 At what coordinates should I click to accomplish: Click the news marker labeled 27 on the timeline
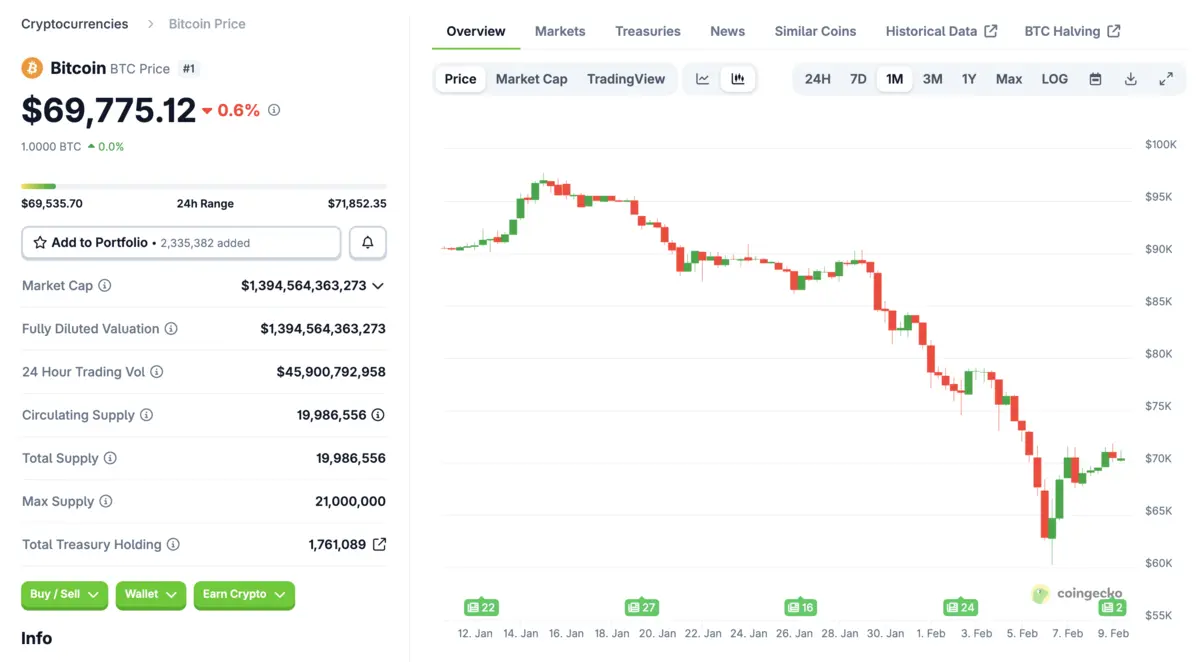click(641, 607)
